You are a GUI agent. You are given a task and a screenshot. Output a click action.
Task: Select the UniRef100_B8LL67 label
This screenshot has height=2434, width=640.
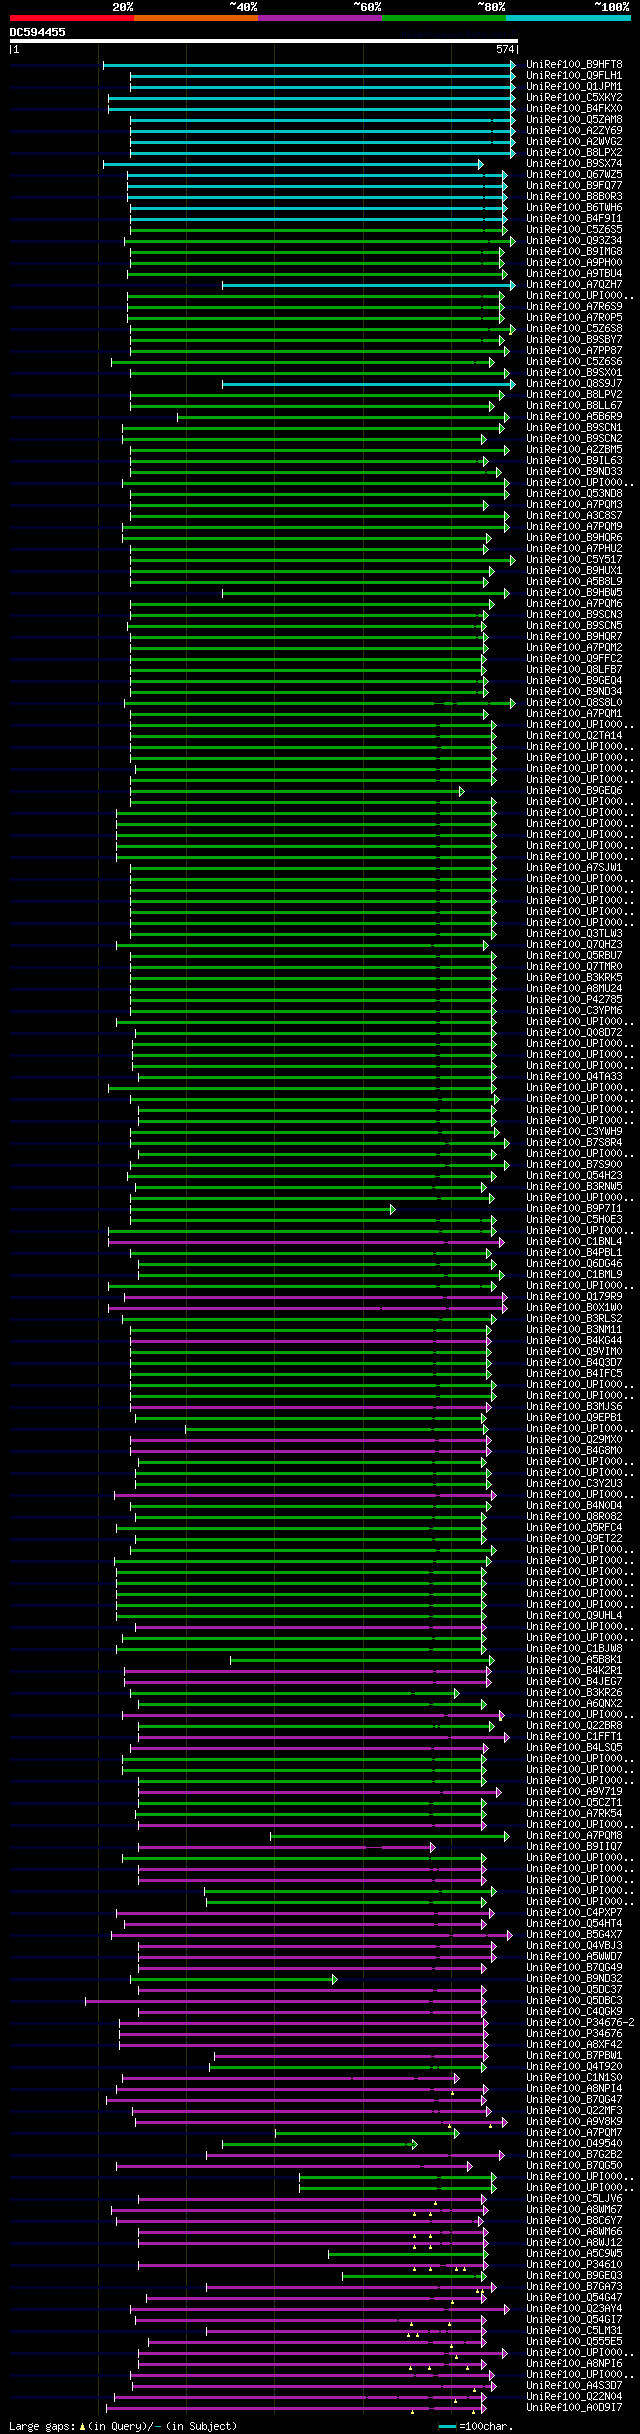pyautogui.click(x=574, y=406)
